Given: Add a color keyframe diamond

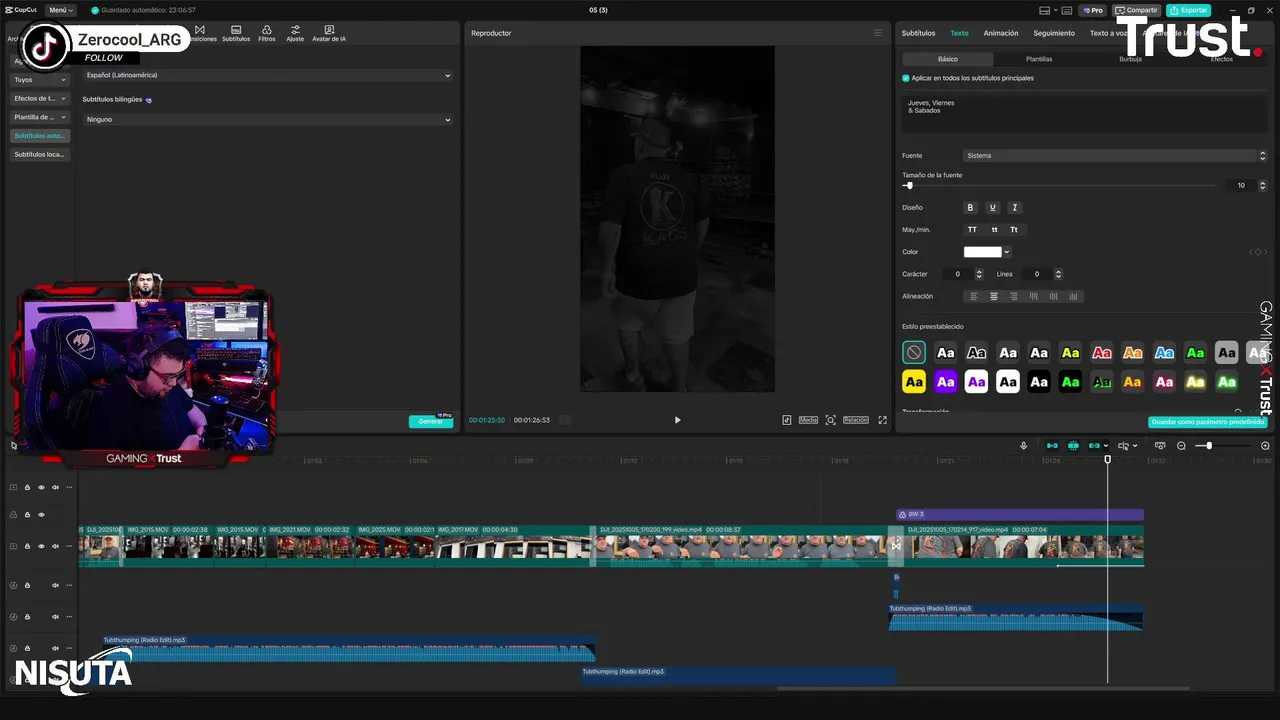Looking at the screenshot, I should coord(1258,252).
